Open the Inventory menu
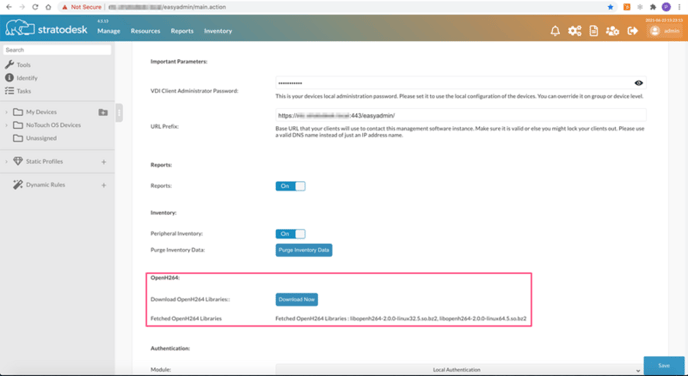The height and width of the screenshot is (376, 688). (218, 31)
